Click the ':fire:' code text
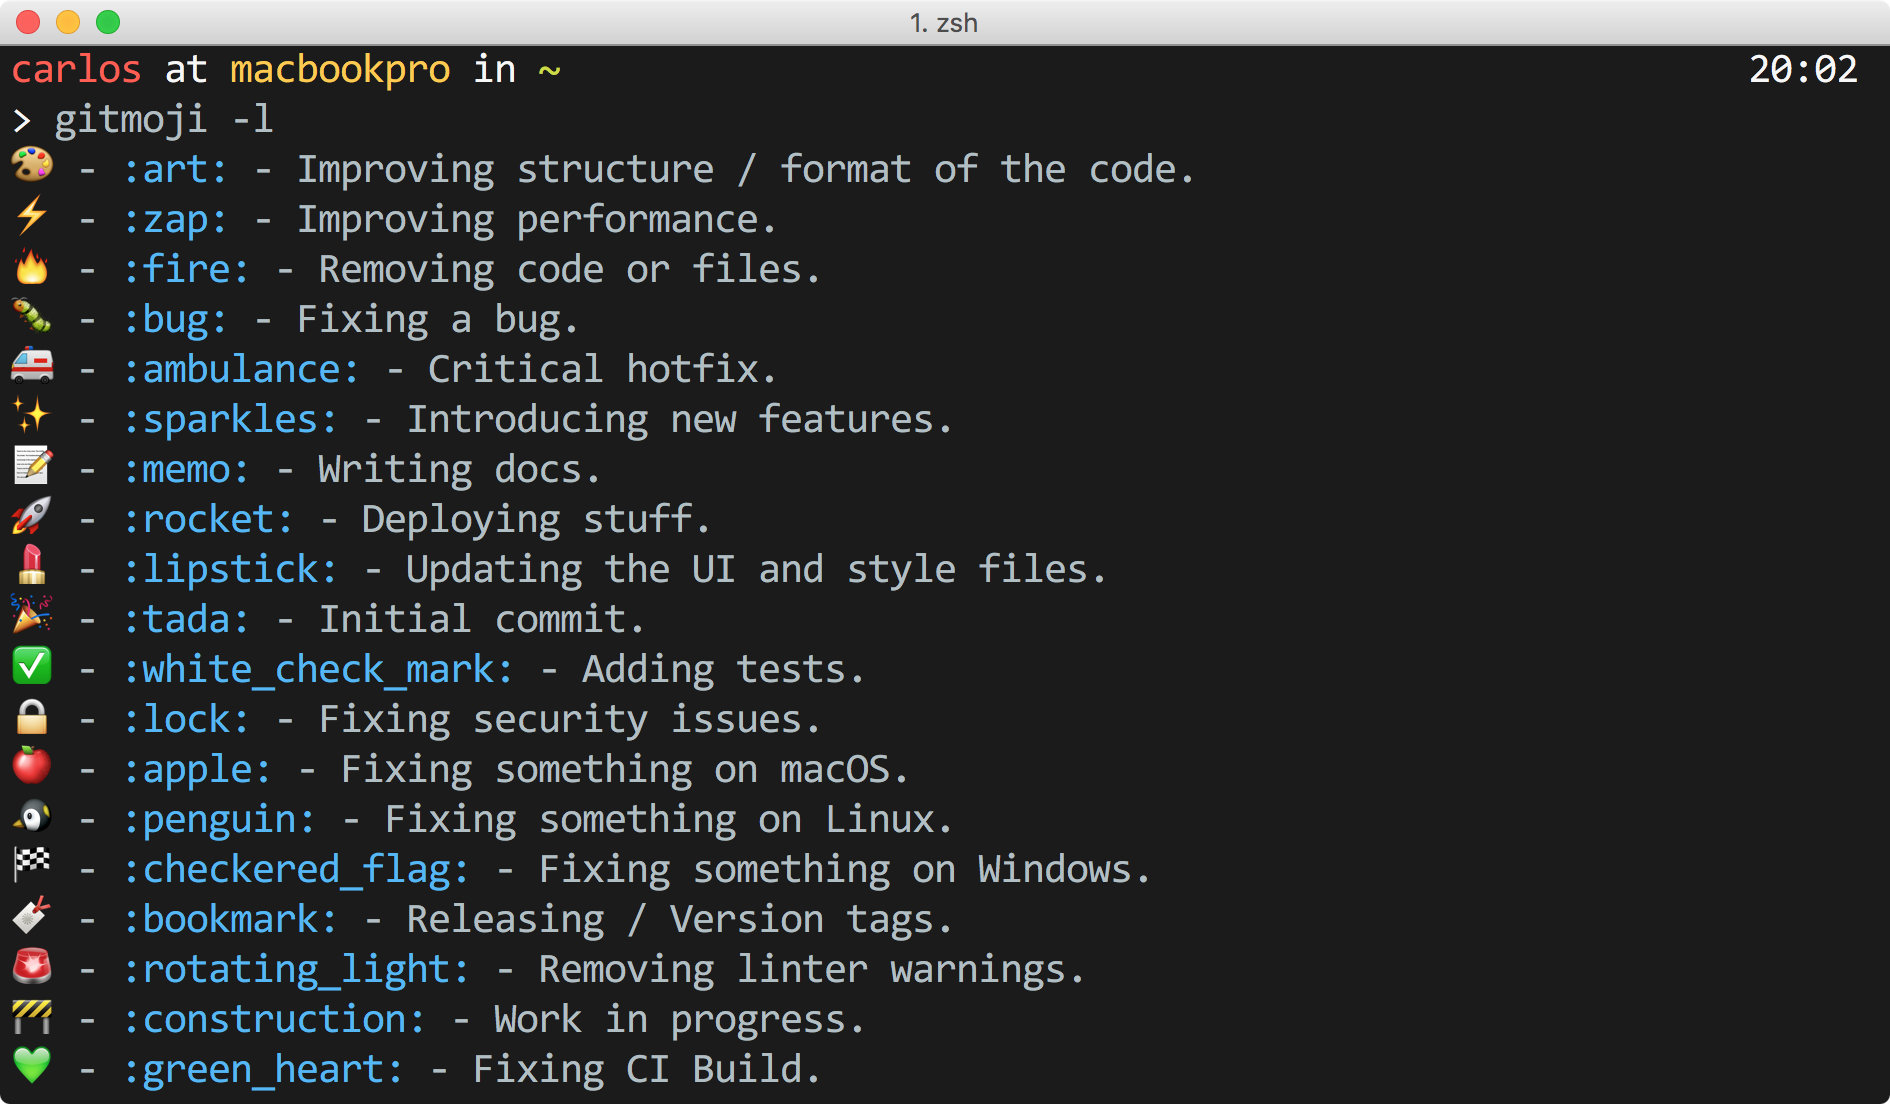The width and height of the screenshot is (1890, 1104). pos(186,269)
